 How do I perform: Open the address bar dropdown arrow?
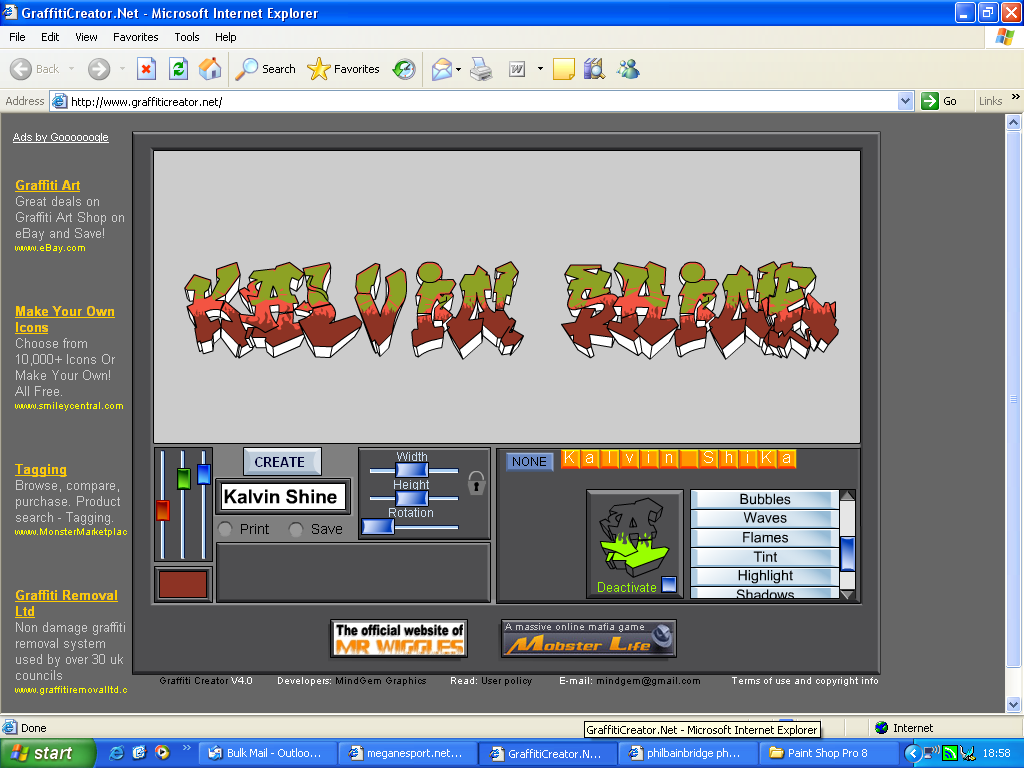click(905, 101)
